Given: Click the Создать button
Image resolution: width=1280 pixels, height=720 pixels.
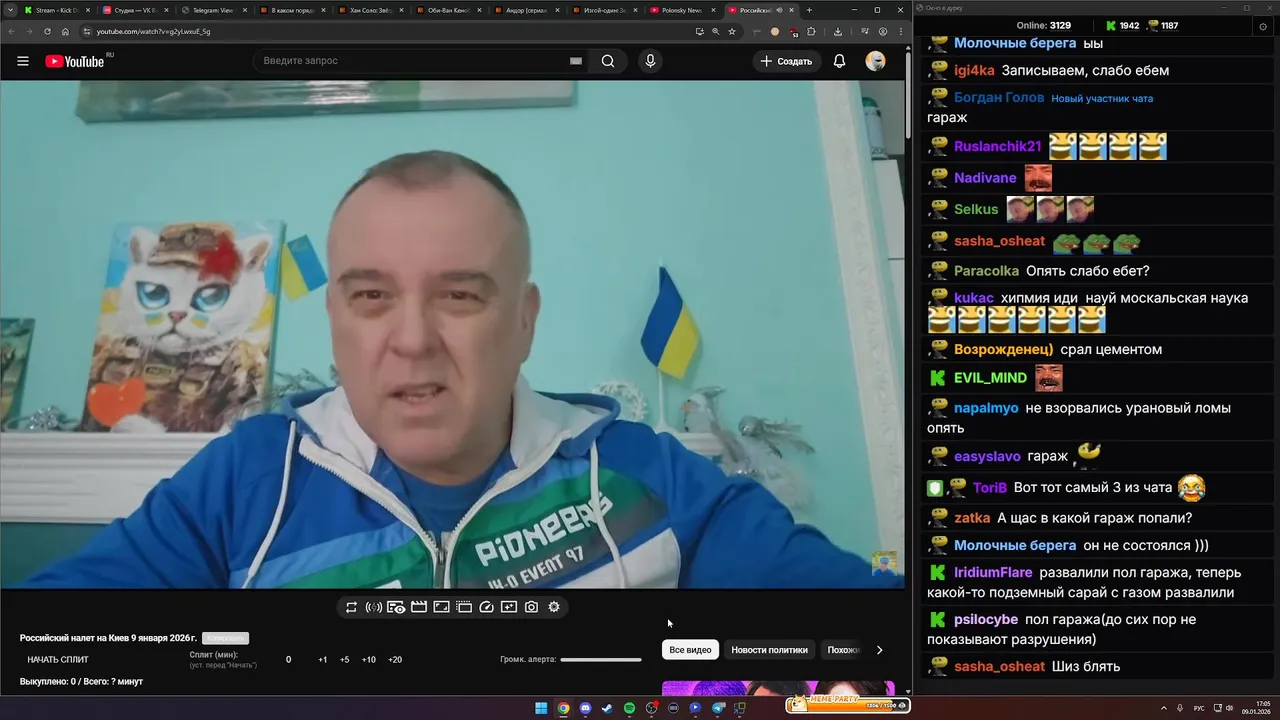Looking at the screenshot, I should tap(787, 61).
